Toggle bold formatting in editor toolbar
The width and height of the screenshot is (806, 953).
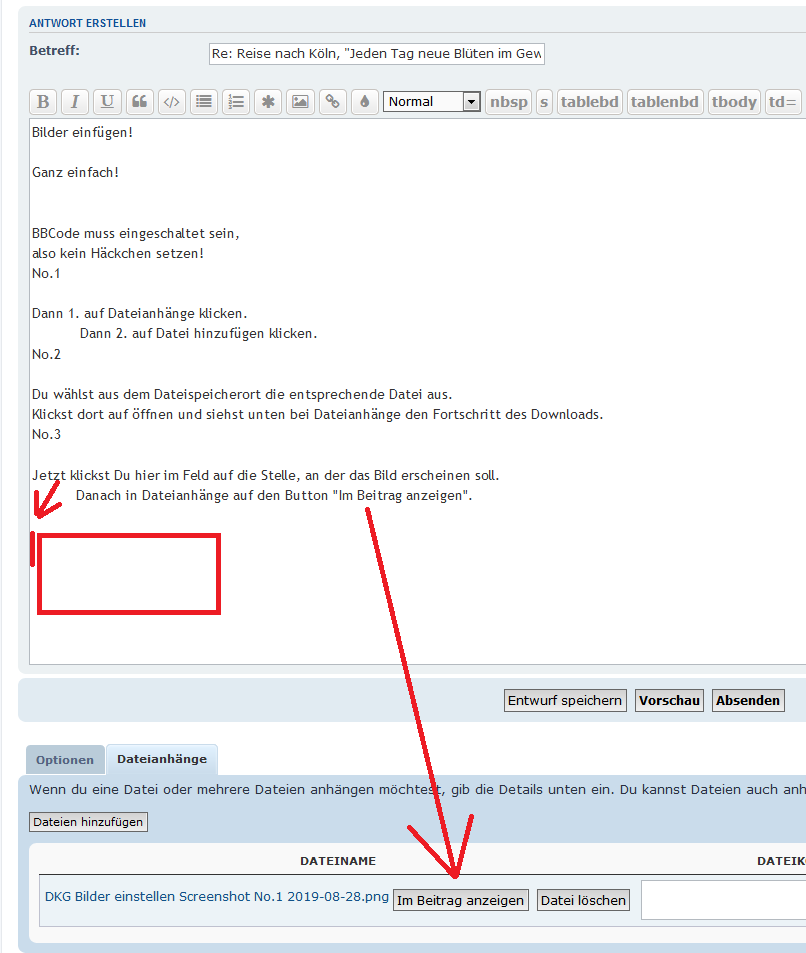point(43,102)
